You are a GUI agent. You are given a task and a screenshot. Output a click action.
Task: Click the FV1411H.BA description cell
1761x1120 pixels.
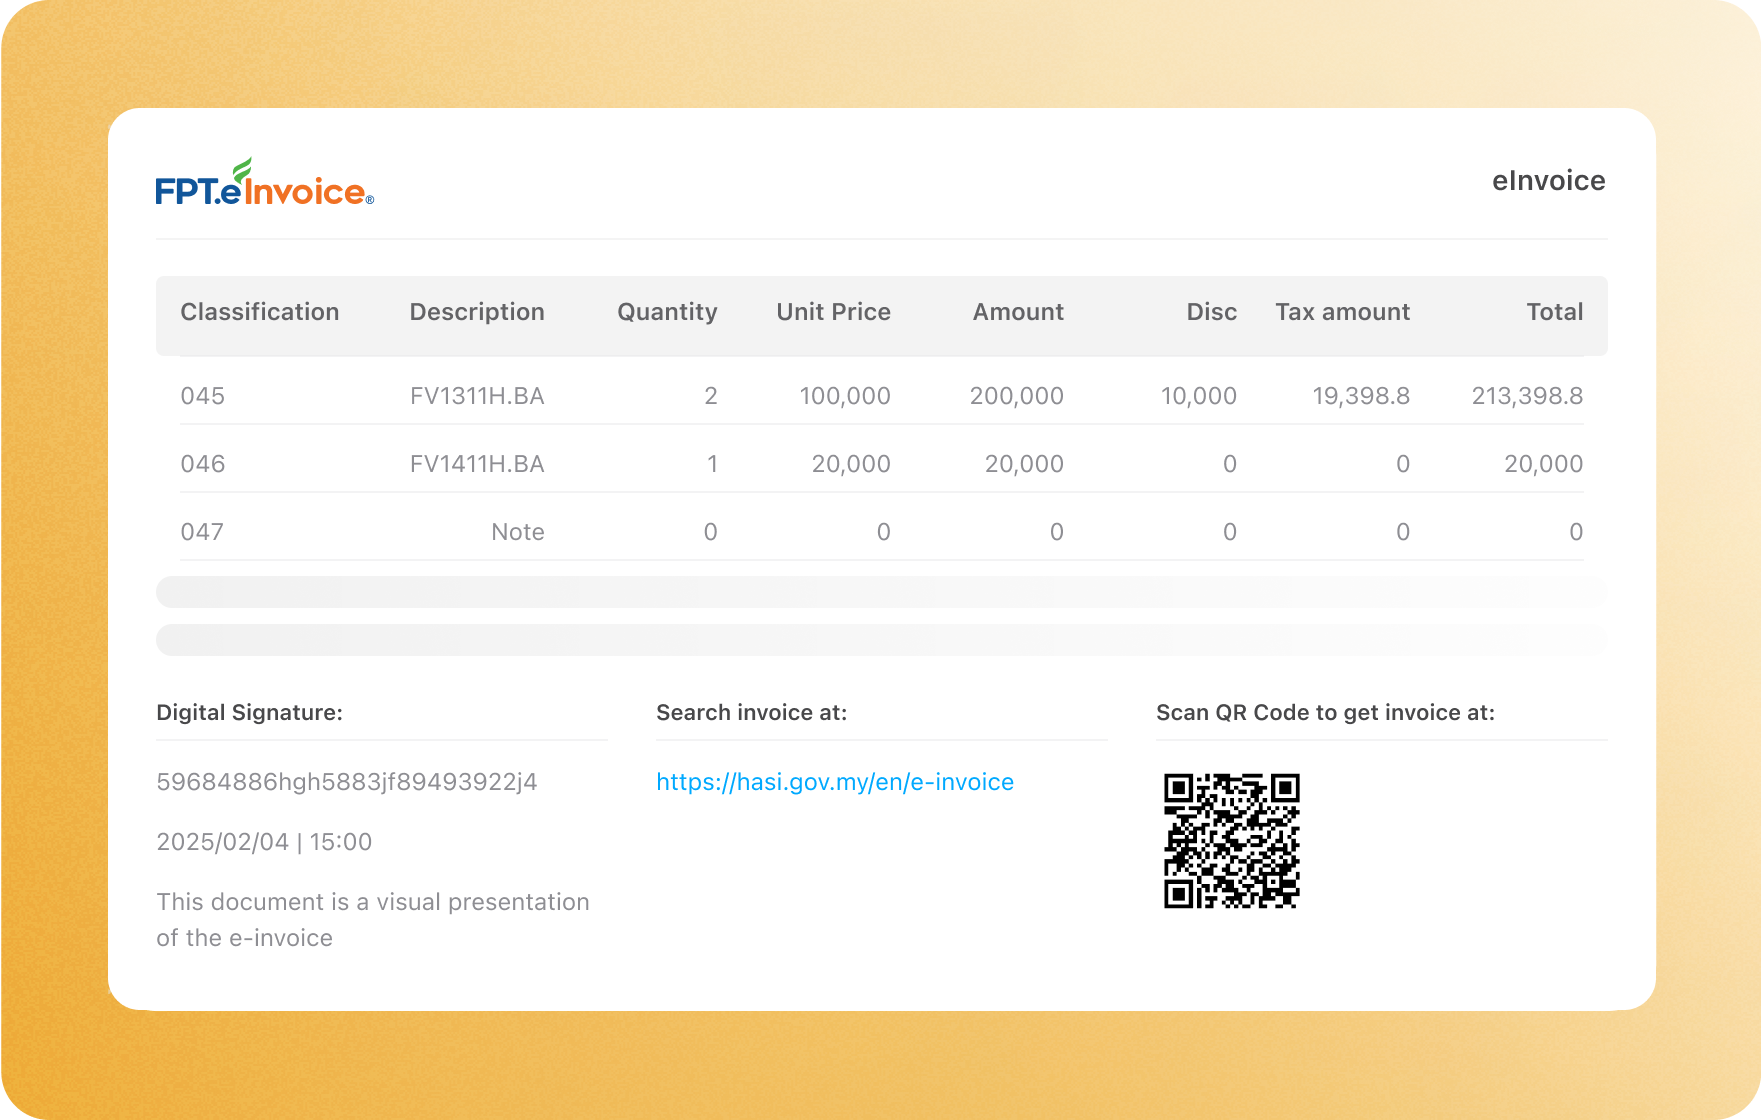[476, 464]
